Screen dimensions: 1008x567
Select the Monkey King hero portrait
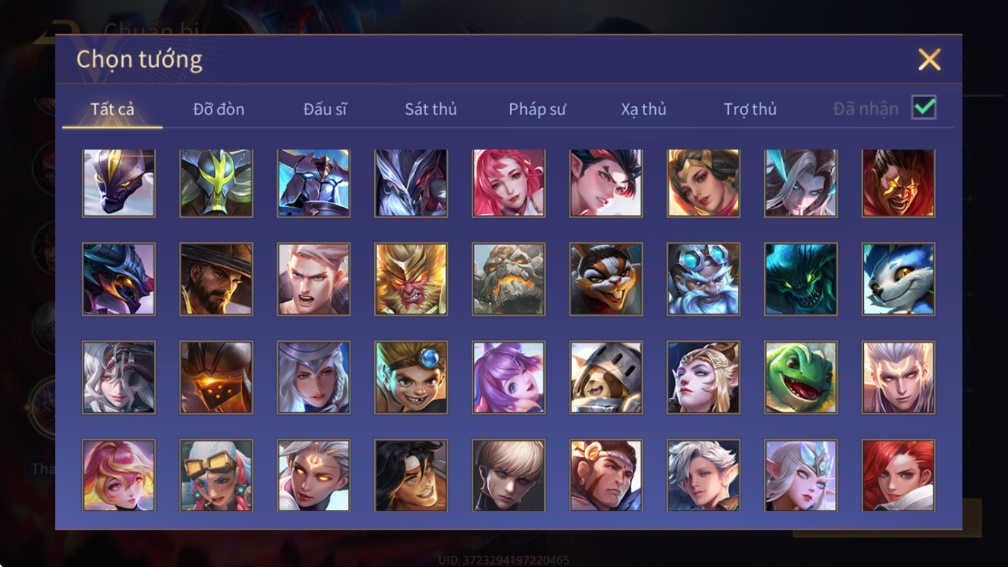tap(411, 279)
